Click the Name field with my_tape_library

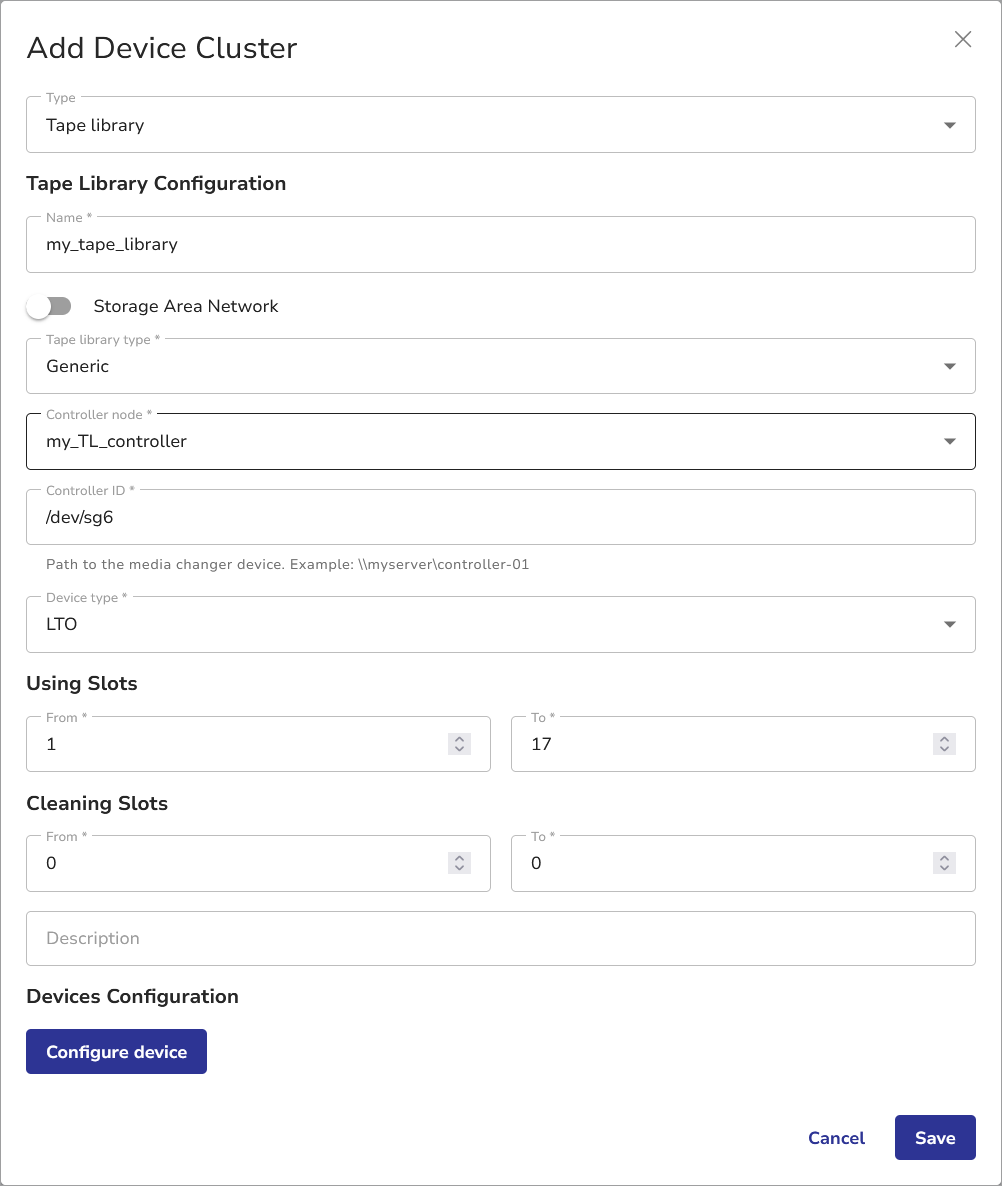click(x=500, y=244)
